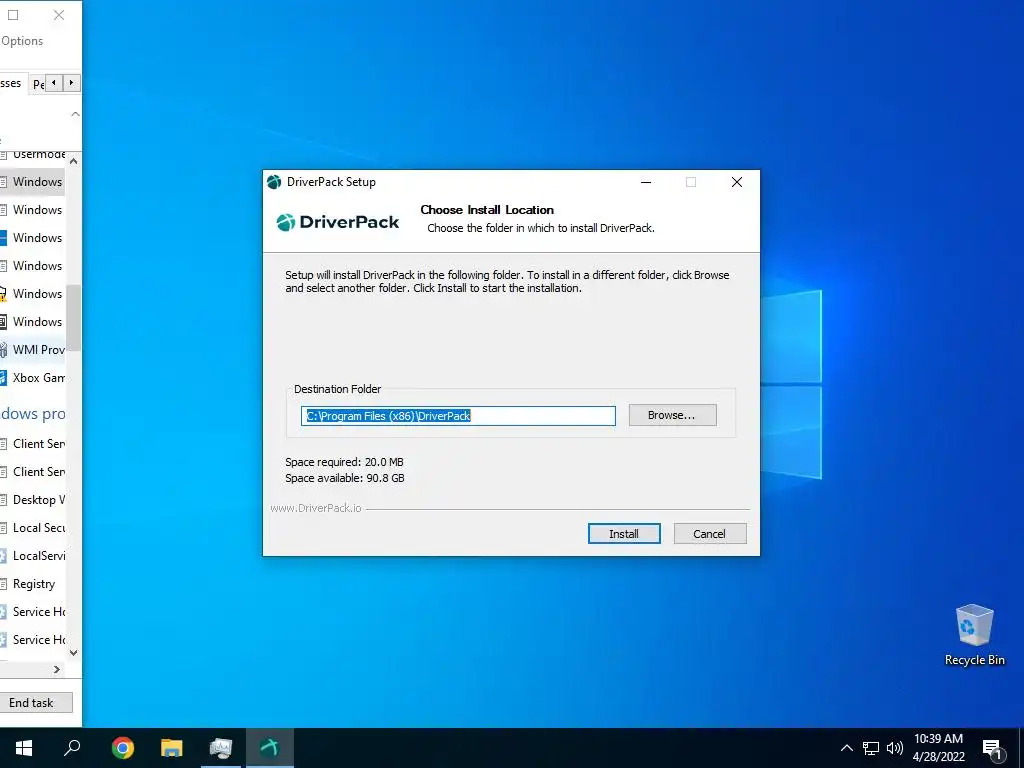Screen dimensions: 1024x768
Task: Click the WMI Prov row icon
Action: tap(3, 349)
